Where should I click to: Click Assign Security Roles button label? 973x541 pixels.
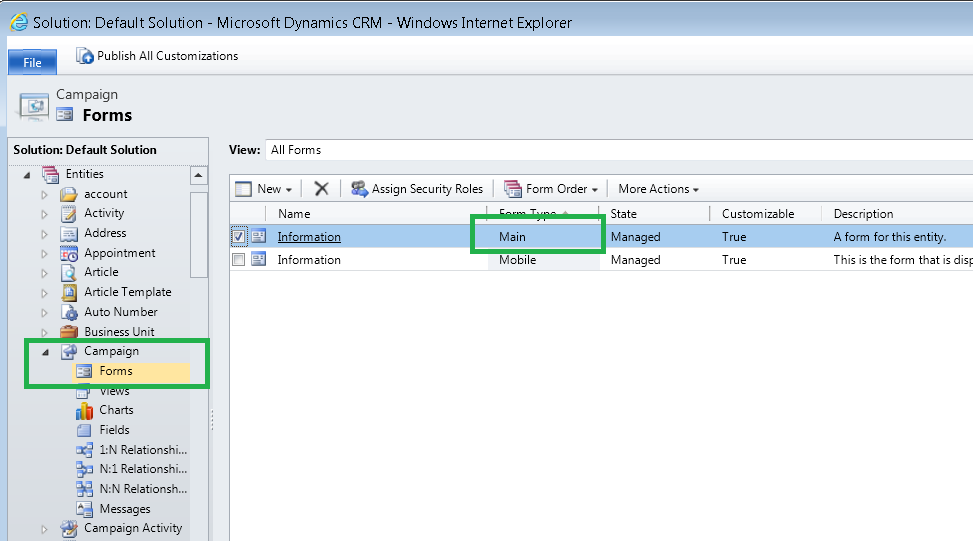[x=427, y=189]
